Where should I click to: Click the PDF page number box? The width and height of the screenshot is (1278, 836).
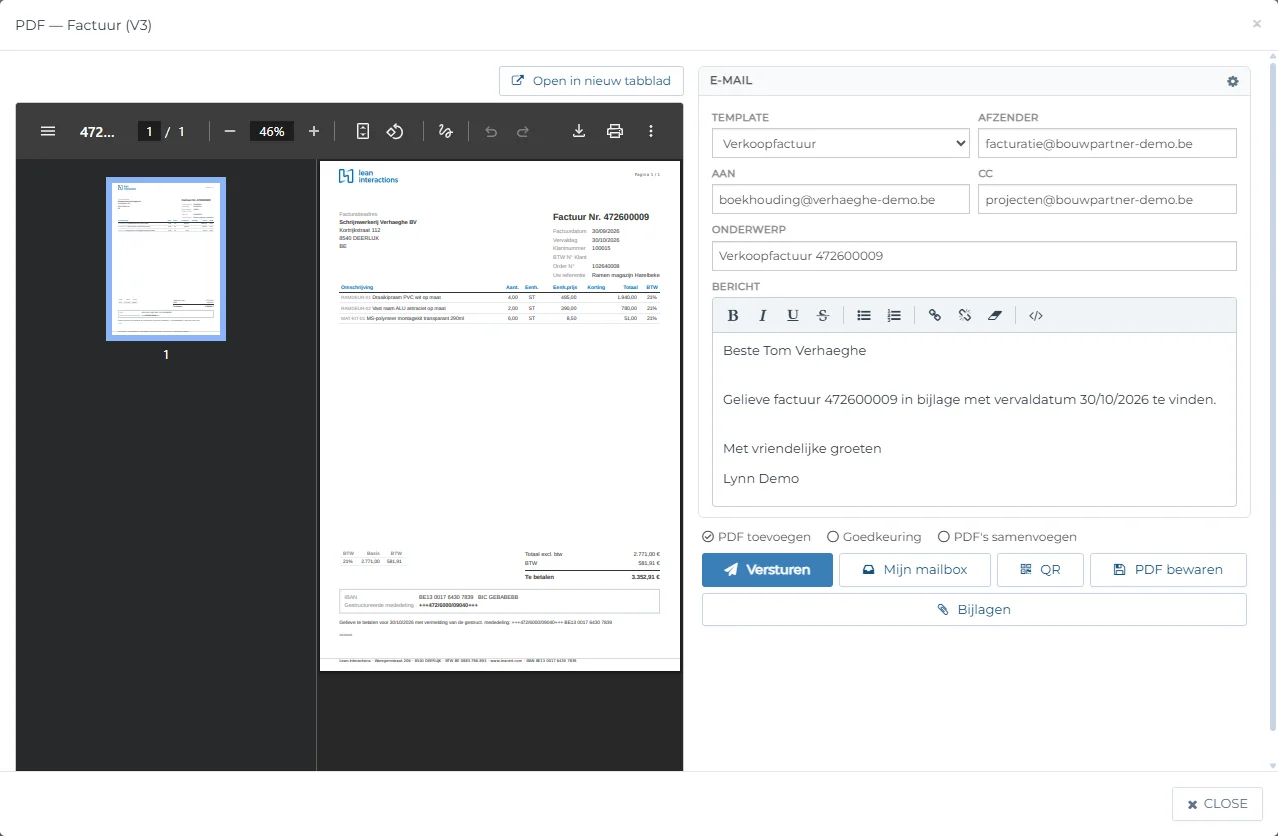[149, 131]
